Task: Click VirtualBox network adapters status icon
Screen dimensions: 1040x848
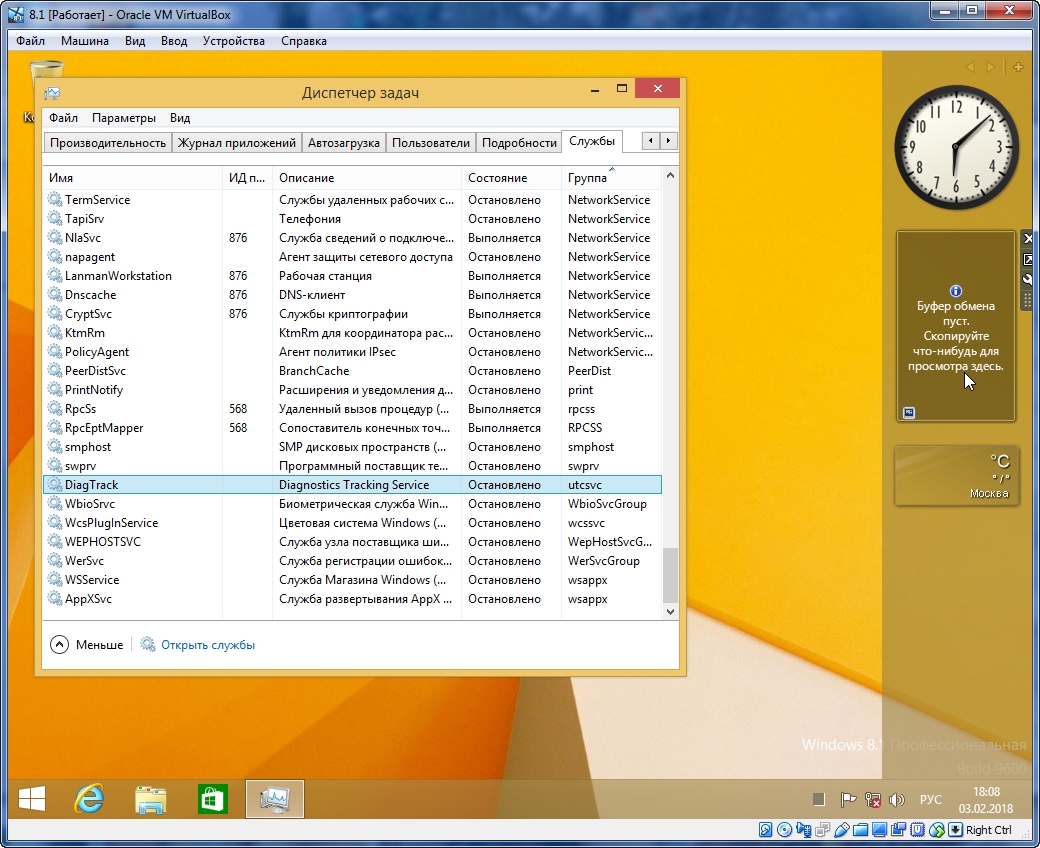Action: click(822, 829)
